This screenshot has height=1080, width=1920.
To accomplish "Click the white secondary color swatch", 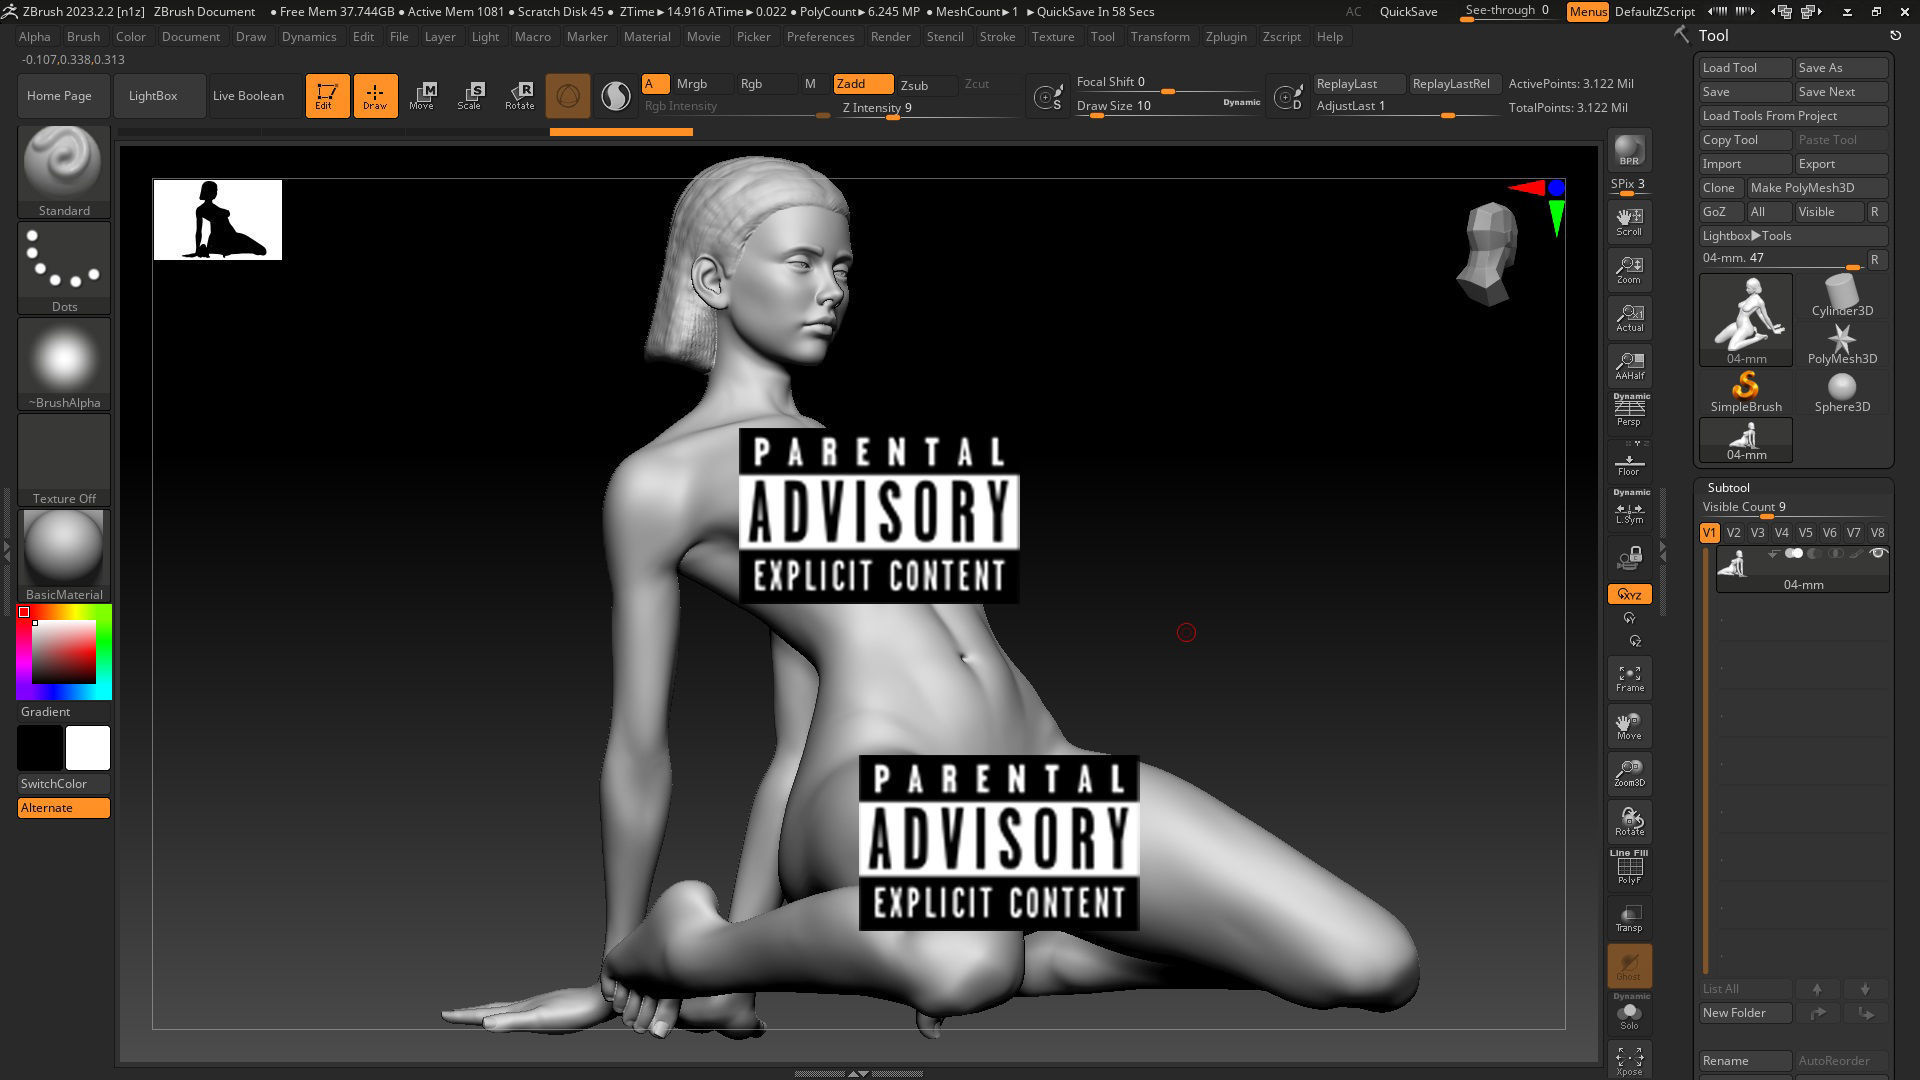I will pos(88,748).
